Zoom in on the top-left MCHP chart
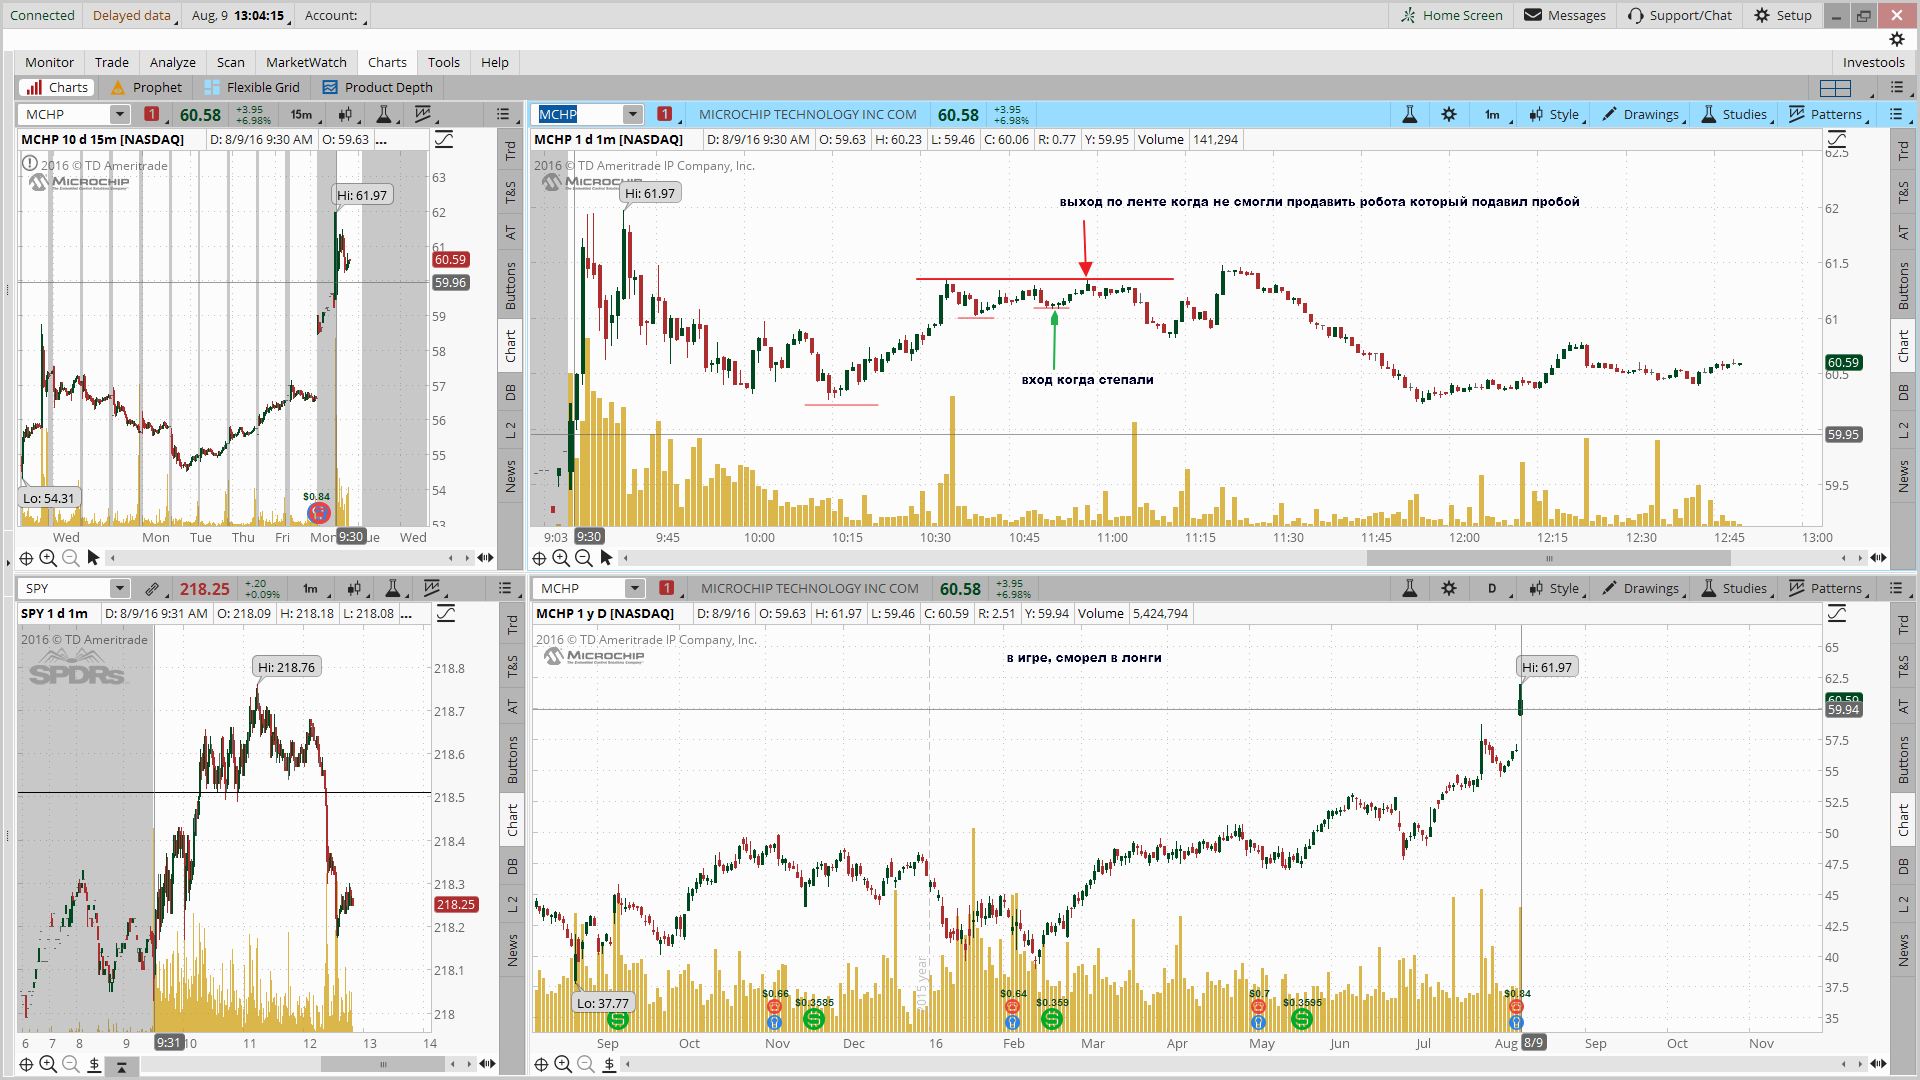 (48, 558)
